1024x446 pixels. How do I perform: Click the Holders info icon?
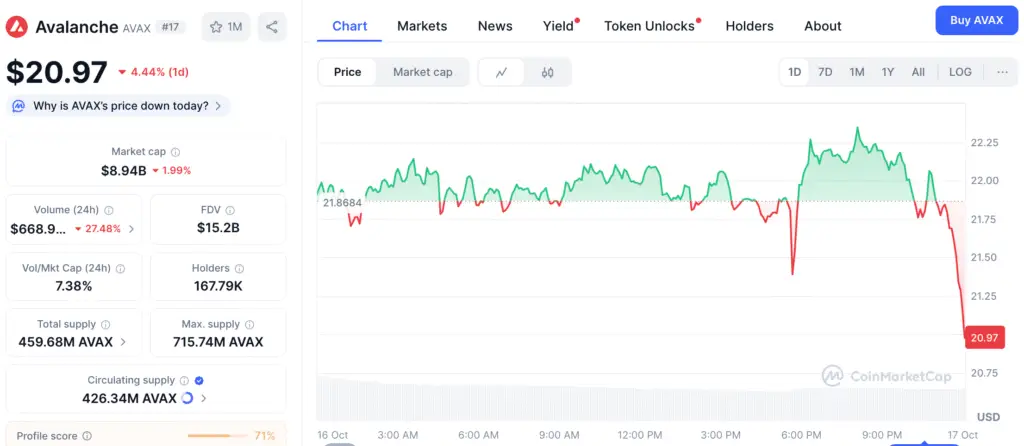point(239,268)
